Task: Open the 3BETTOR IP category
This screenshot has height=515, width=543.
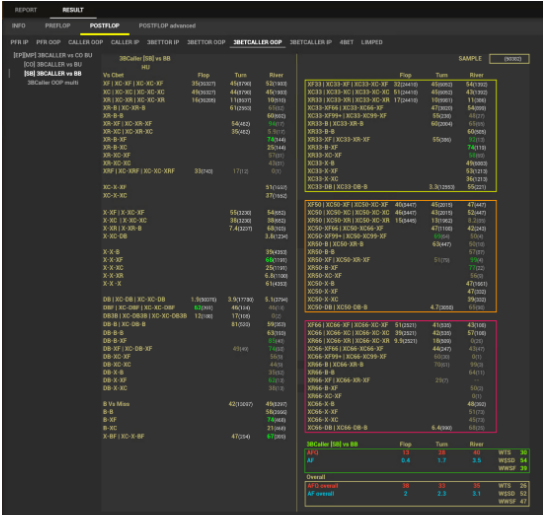Action: point(163,42)
